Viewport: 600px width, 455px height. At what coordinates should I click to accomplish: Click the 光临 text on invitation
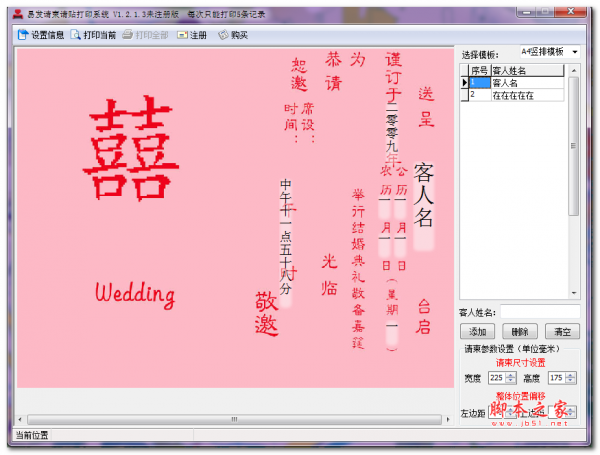329,275
